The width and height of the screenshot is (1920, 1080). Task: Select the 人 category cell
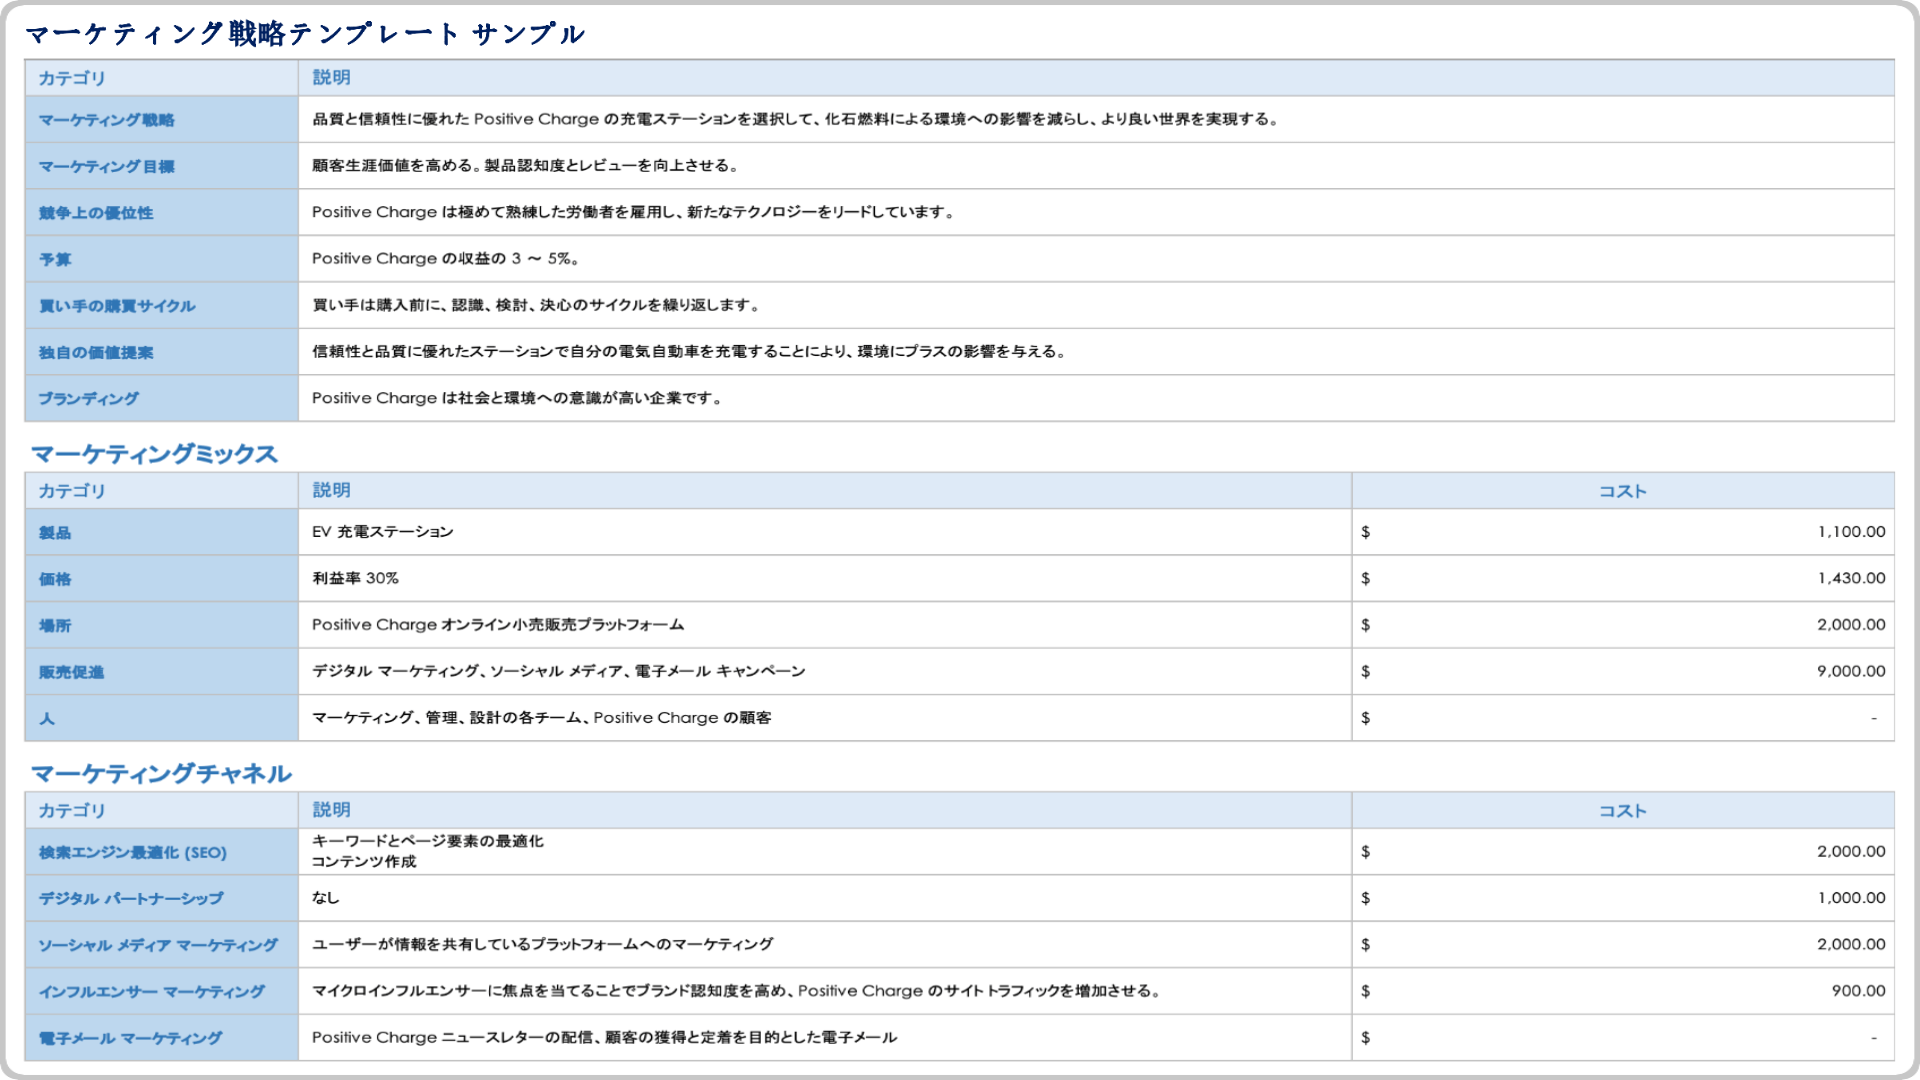click(161, 719)
